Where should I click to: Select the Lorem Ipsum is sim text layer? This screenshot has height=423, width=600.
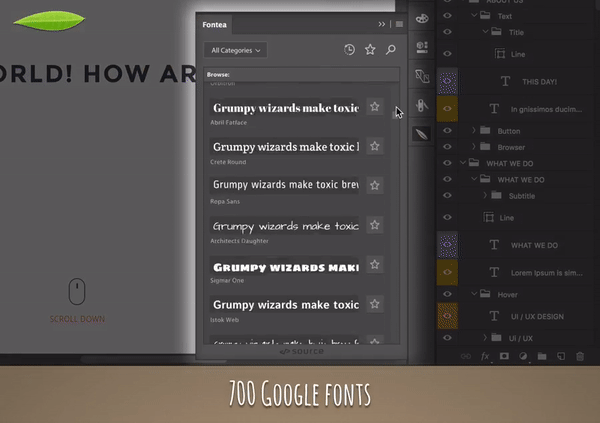coord(546,273)
